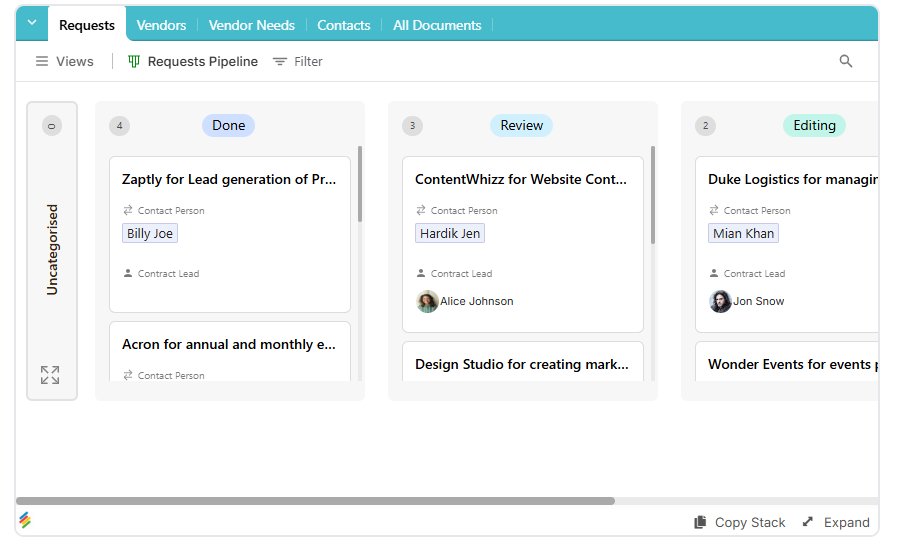Viewport: 899px width, 545px height.
Task: Click Alice Johnson's avatar
Action: pos(427,301)
